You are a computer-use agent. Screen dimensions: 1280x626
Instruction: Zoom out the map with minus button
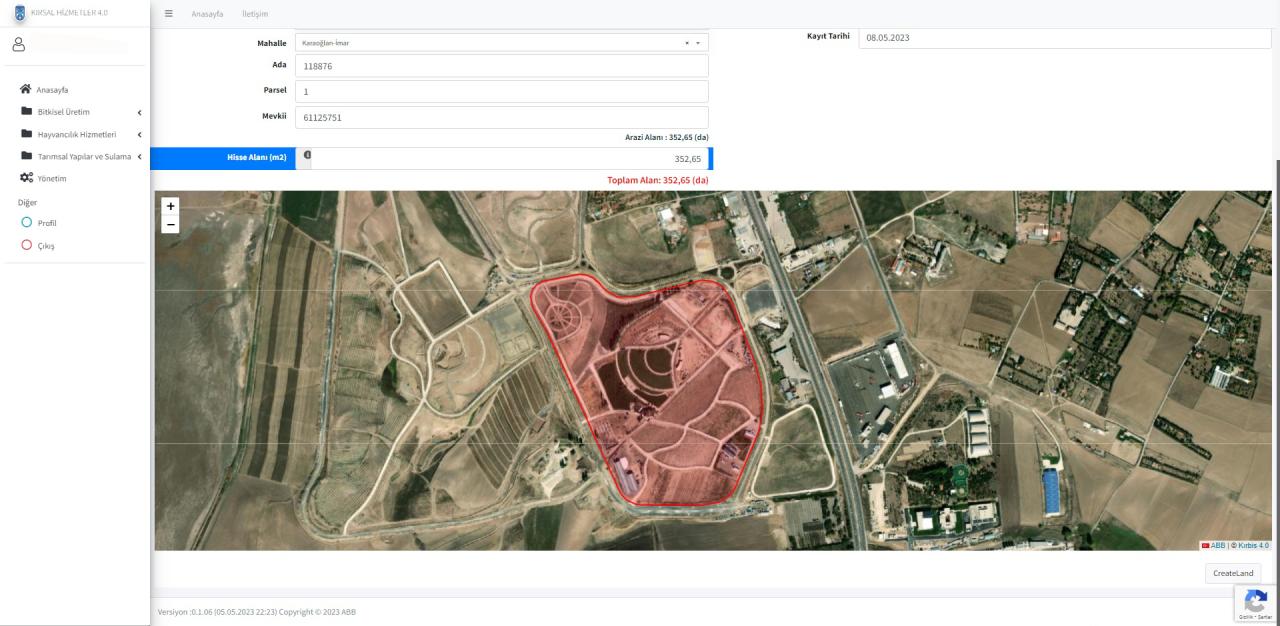click(x=170, y=225)
